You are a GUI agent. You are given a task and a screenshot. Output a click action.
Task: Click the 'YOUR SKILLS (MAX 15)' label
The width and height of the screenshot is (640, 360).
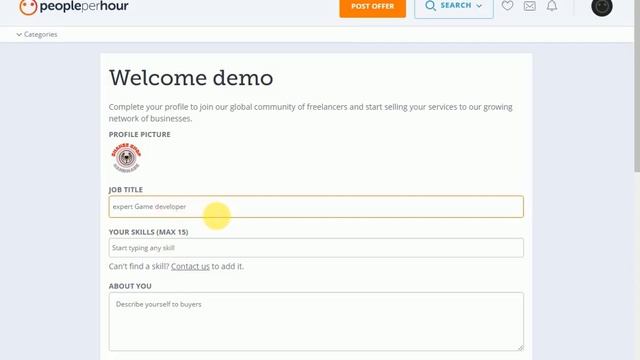click(149, 232)
